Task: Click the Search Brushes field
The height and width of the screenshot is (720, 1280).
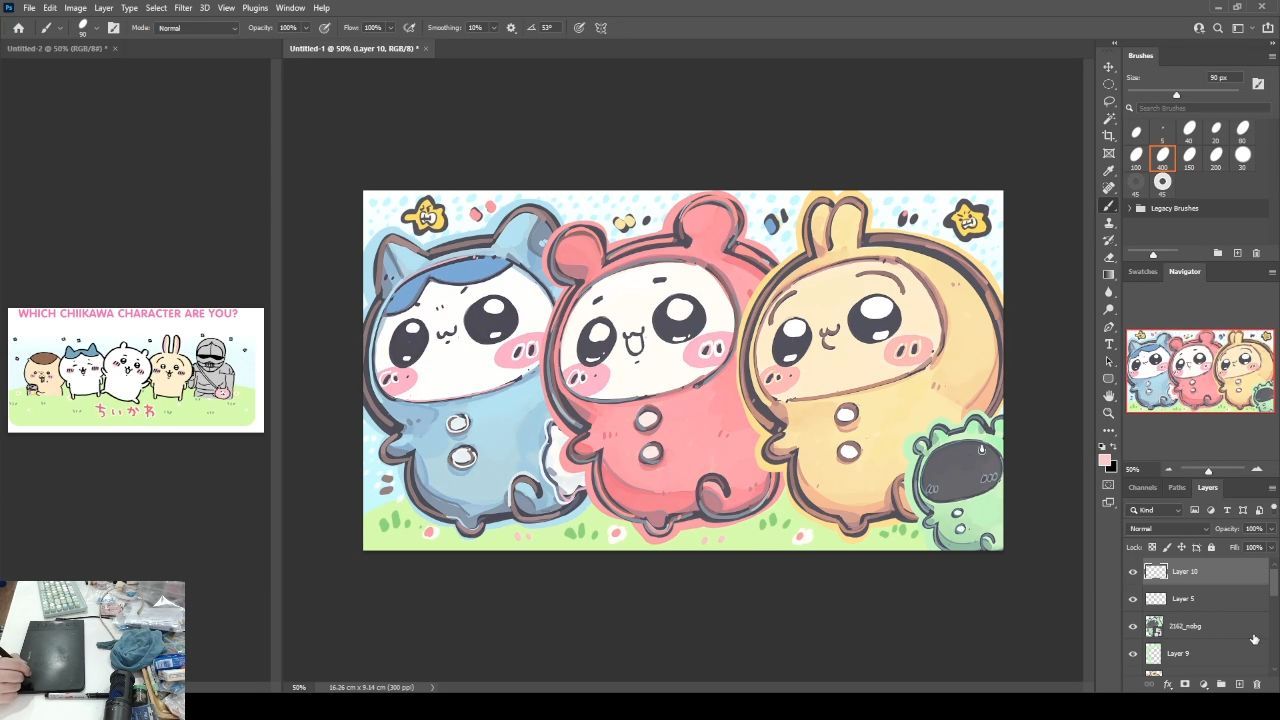Action: pos(1200,108)
